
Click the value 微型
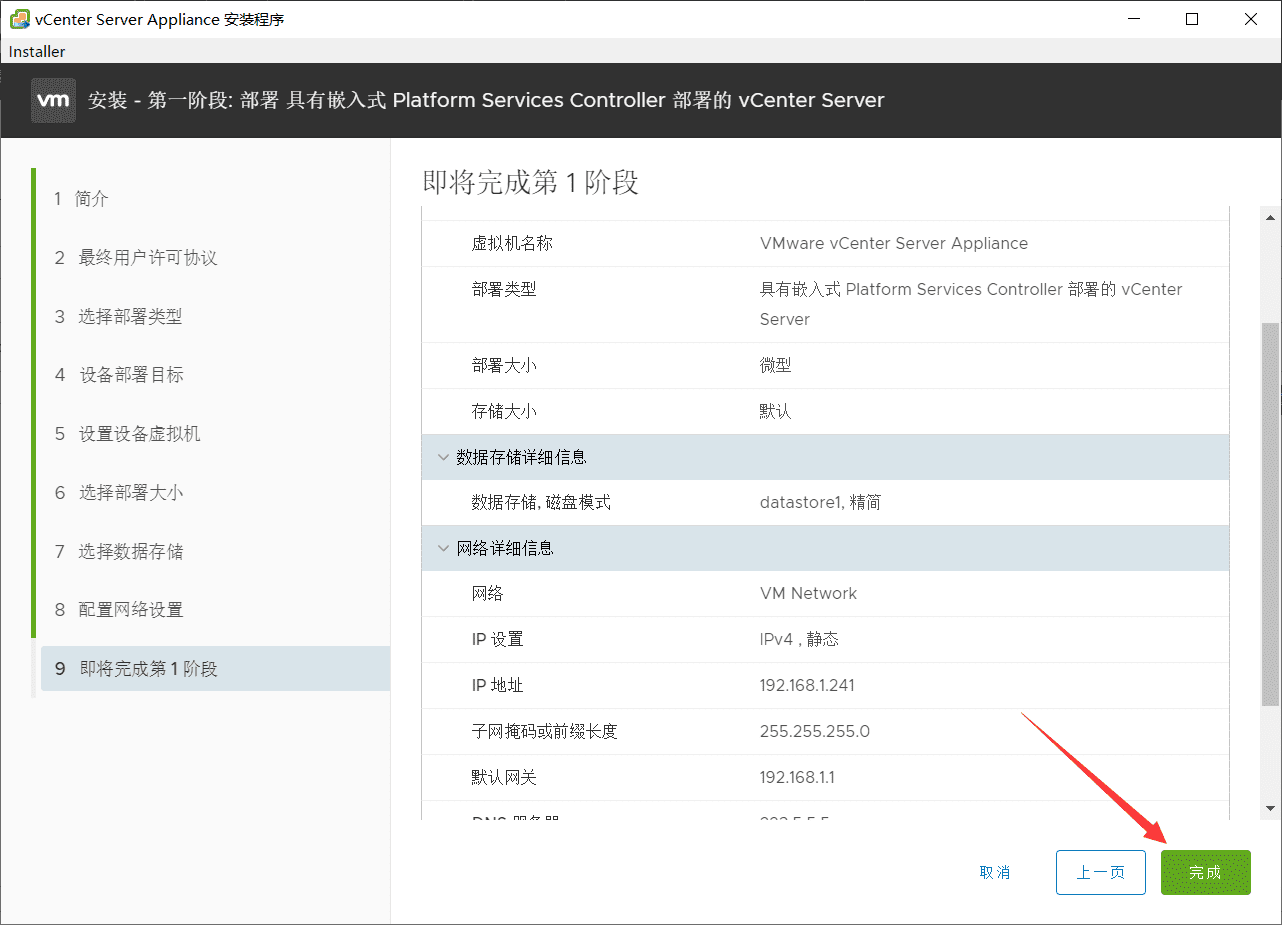tap(776, 365)
